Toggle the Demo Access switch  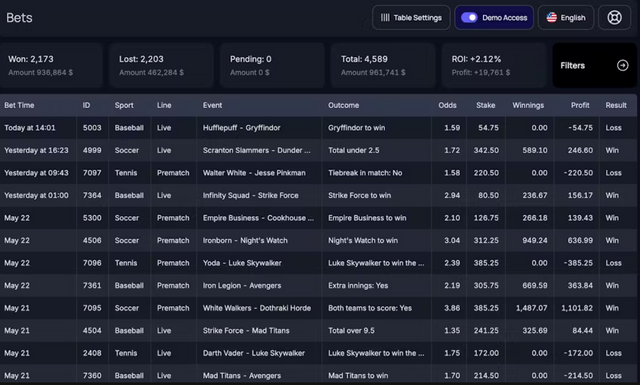click(469, 18)
